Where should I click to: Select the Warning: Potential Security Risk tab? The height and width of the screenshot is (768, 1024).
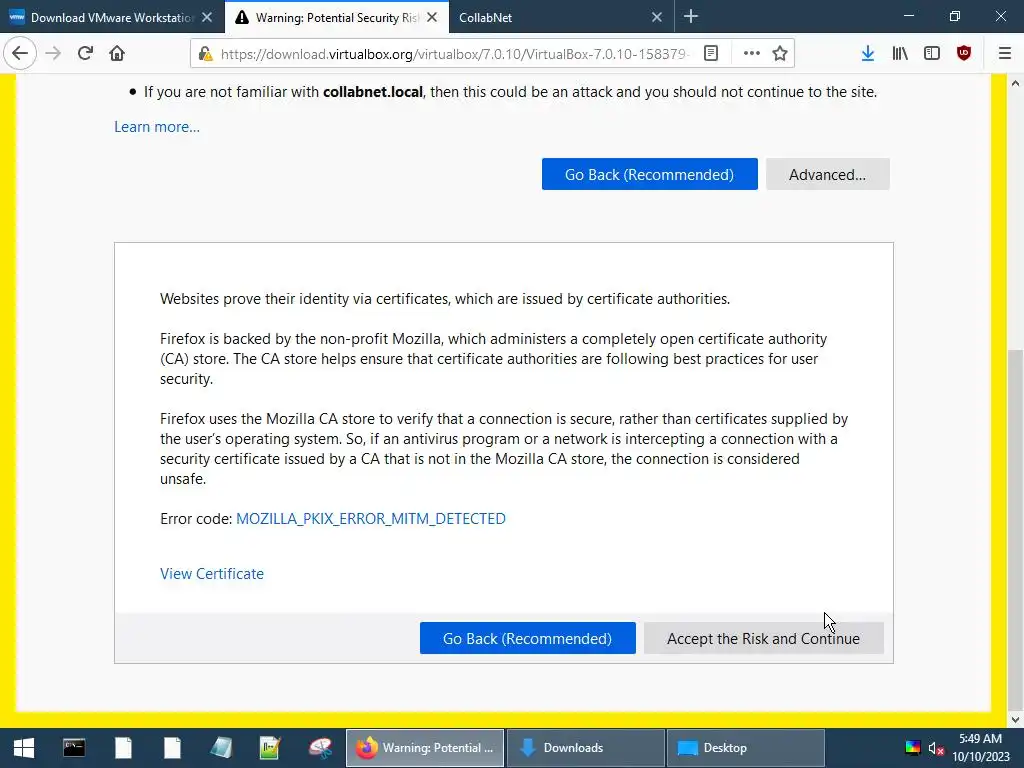pyautogui.click(x=336, y=18)
